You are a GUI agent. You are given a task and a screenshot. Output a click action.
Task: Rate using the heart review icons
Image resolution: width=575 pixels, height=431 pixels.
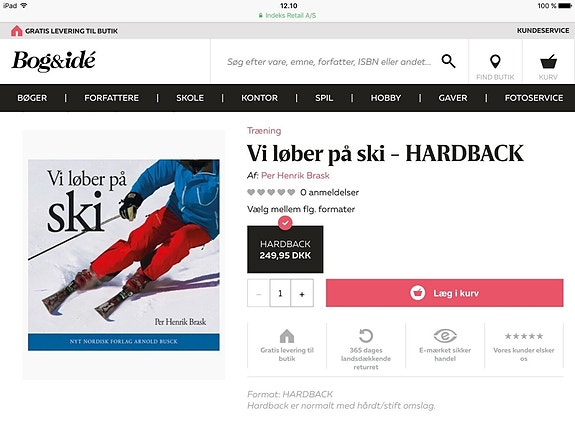271,192
